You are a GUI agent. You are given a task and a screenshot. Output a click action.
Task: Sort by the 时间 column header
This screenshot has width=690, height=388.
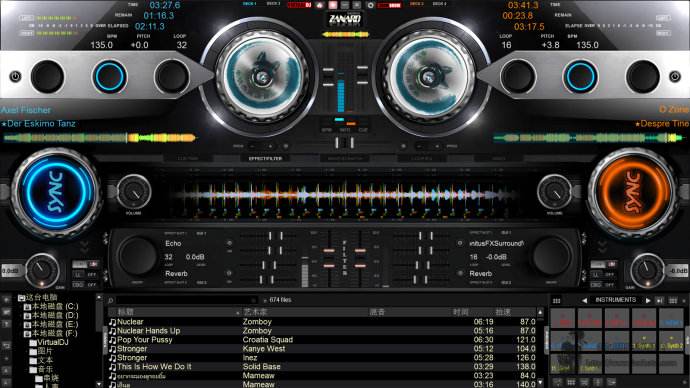pyautogui.click(x=461, y=312)
